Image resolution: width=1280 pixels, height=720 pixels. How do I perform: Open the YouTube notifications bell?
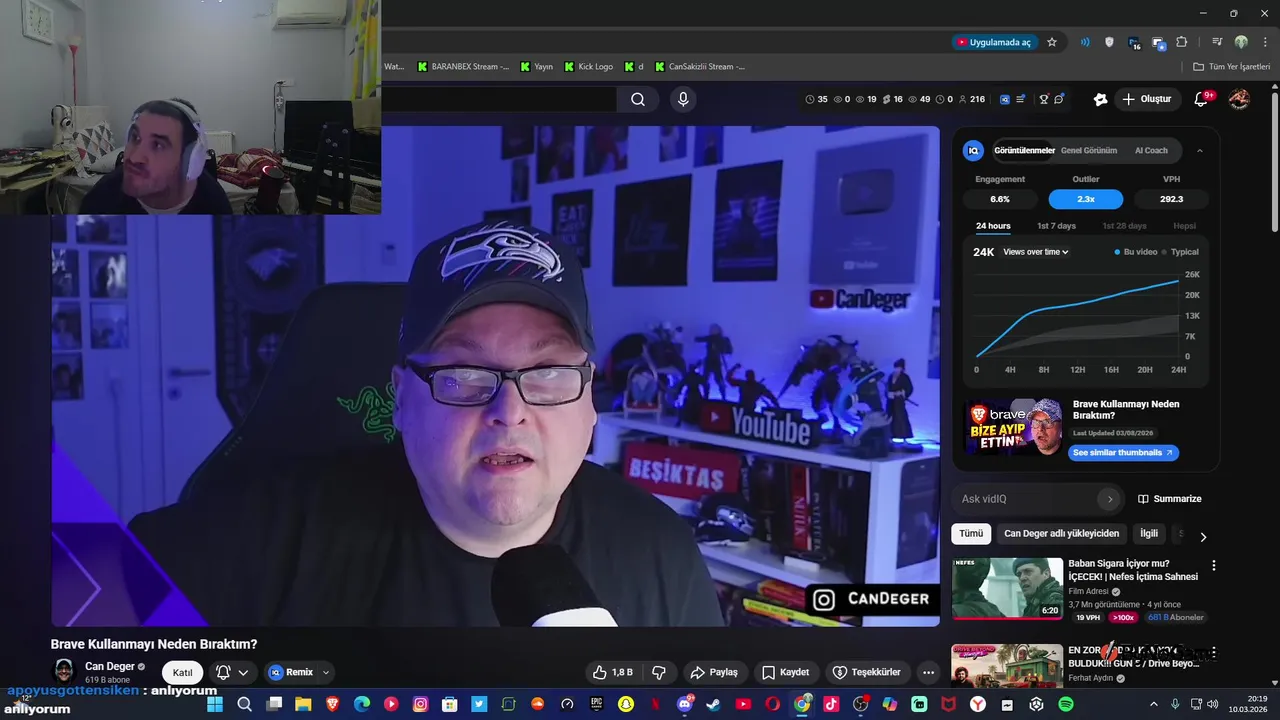[1202, 99]
